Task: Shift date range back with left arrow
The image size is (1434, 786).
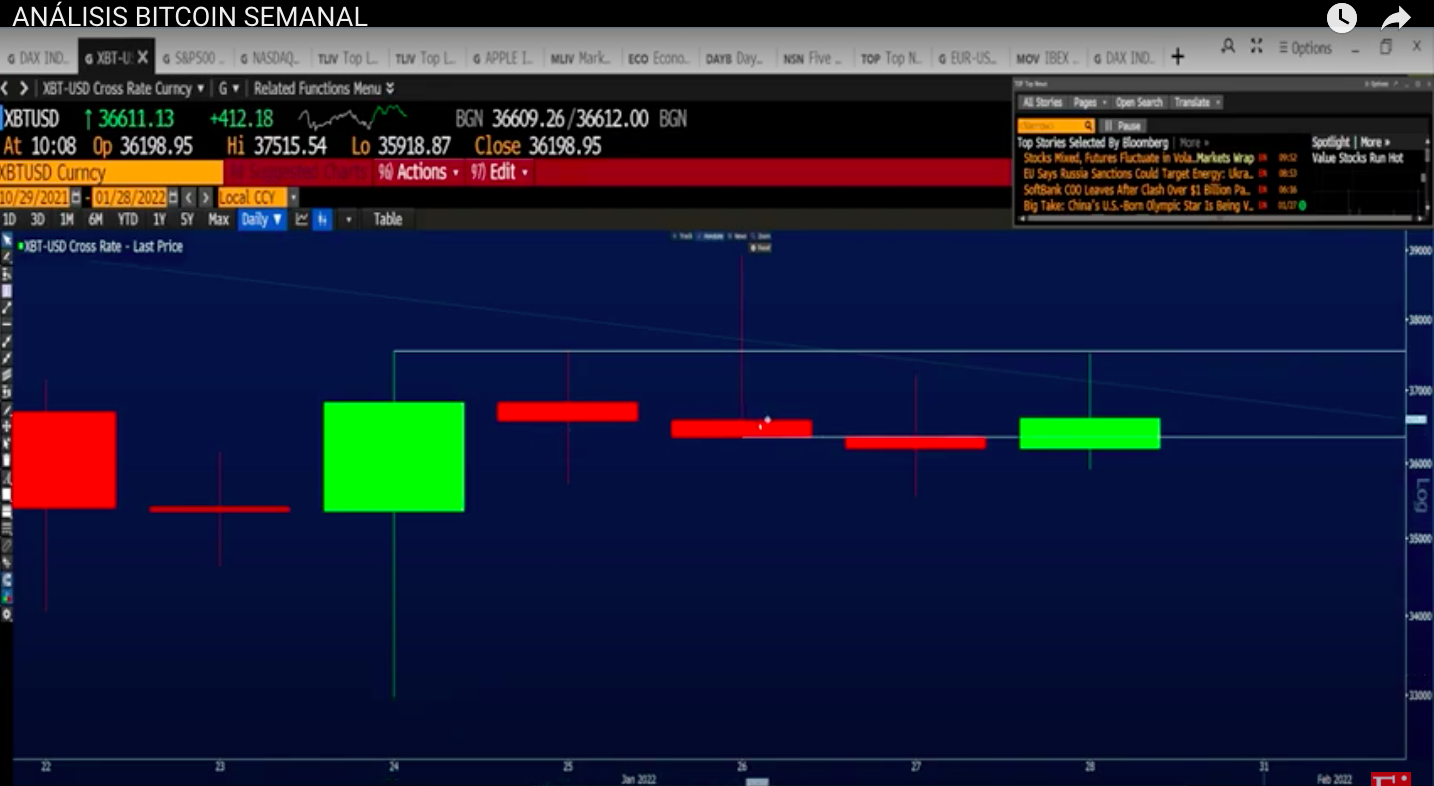Action: pos(188,197)
